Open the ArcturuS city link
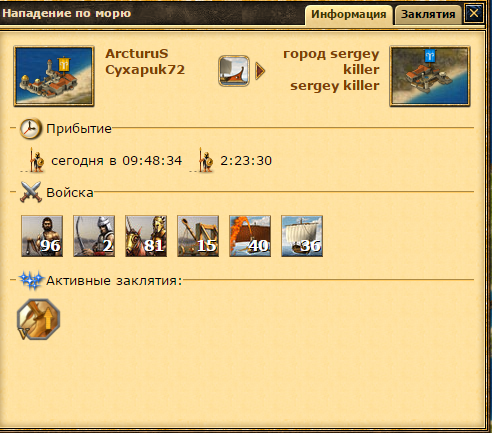492x433 pixels. click(x=137, y=54)
